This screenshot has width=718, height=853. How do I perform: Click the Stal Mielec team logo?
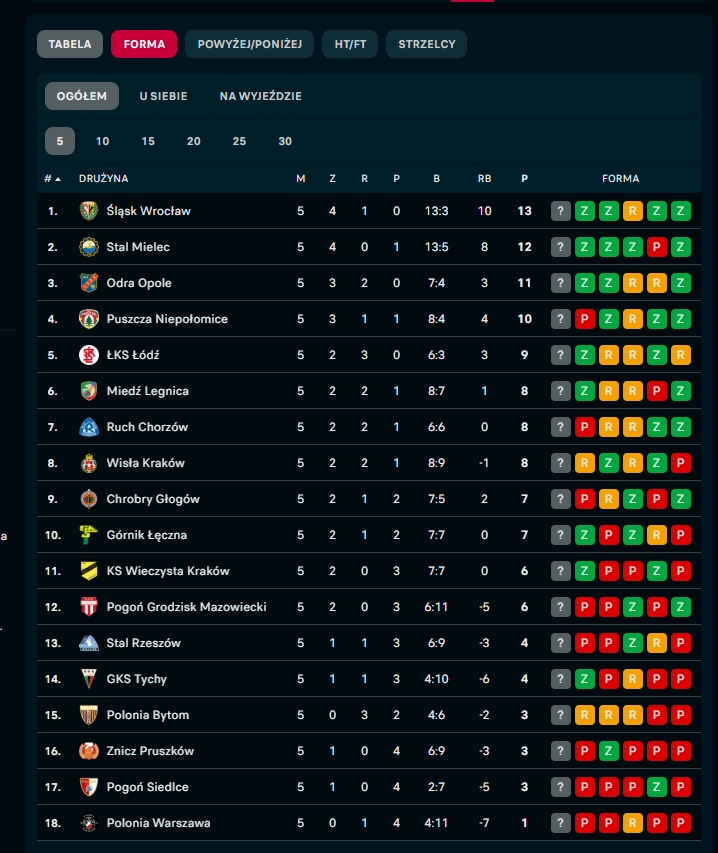click(88, 247)
